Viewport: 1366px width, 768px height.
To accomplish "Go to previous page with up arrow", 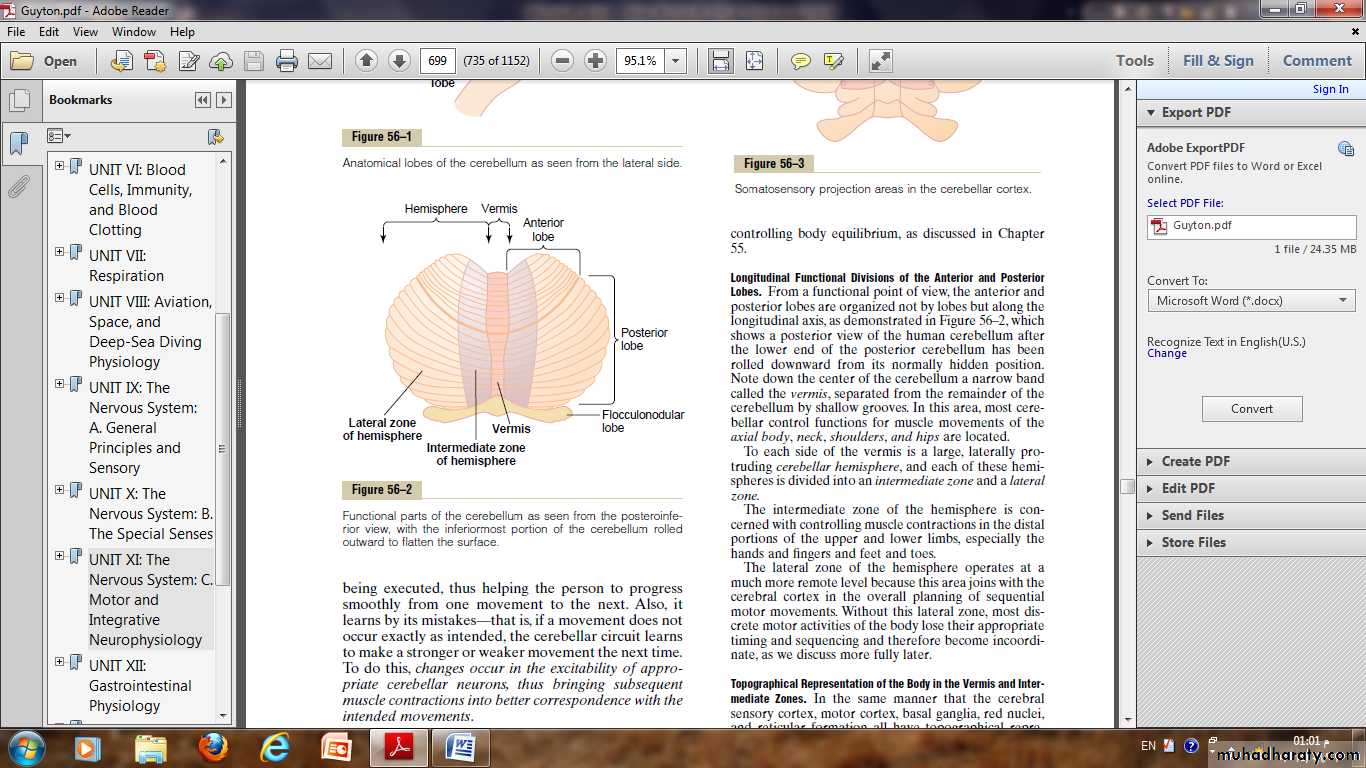I will [x=366, y=61].
